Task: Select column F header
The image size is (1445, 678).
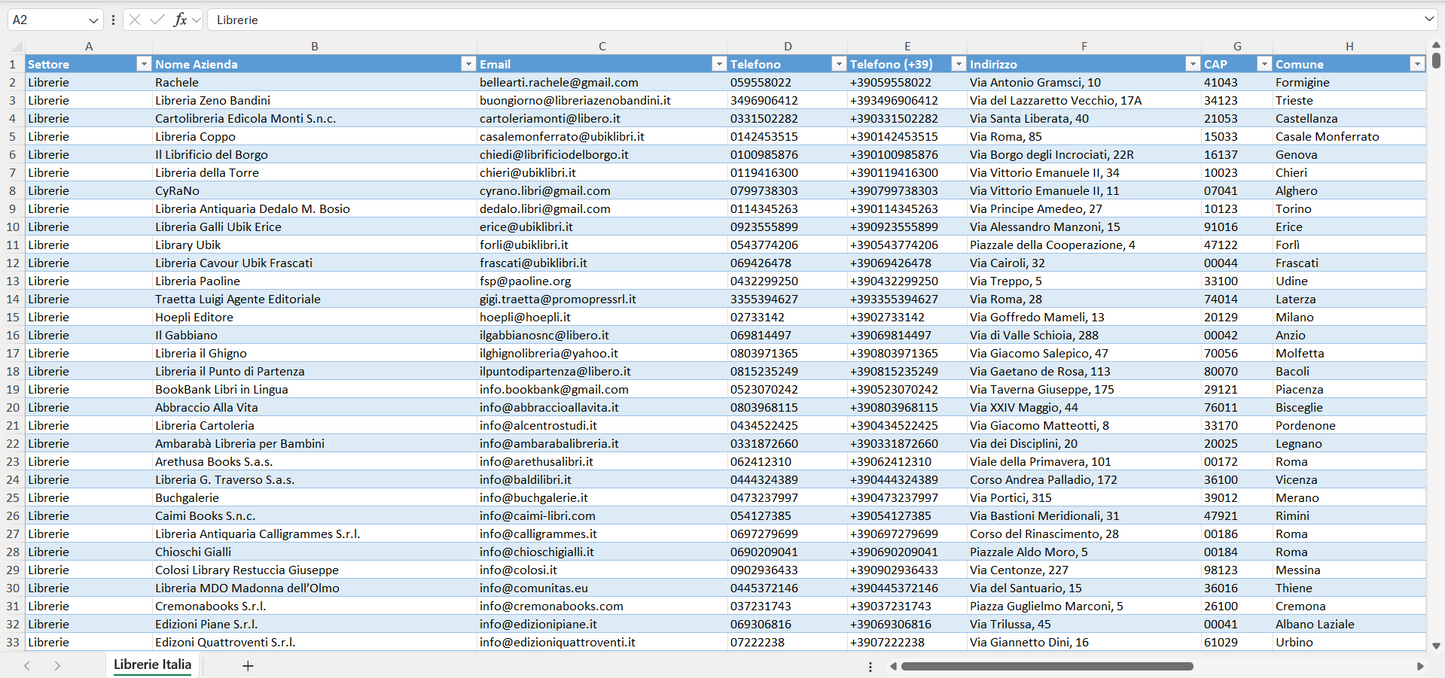Action: [x=1084, y=46]
